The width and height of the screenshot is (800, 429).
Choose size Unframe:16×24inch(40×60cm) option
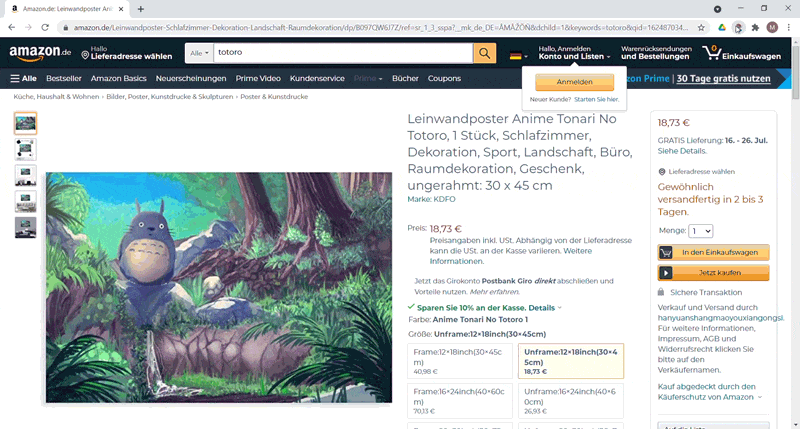pyautogui.click(x=571, y=401)
